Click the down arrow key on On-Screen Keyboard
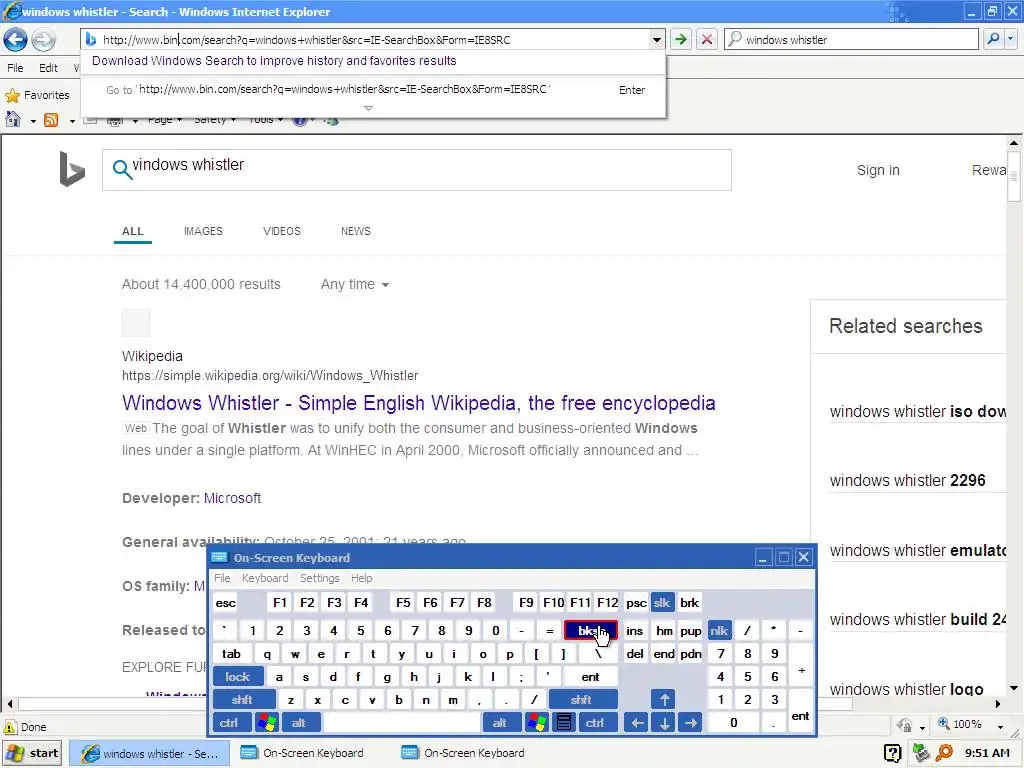Image resolution: width=1024 pixels, height=768 pixels. pos(664,723)
